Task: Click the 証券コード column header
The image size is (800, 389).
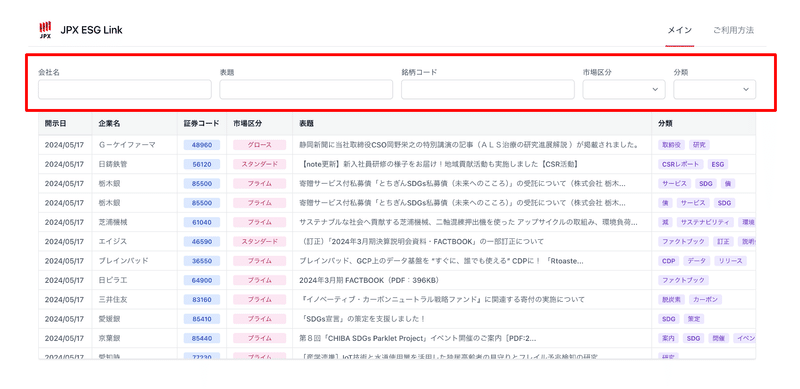Action: (202, 124)
